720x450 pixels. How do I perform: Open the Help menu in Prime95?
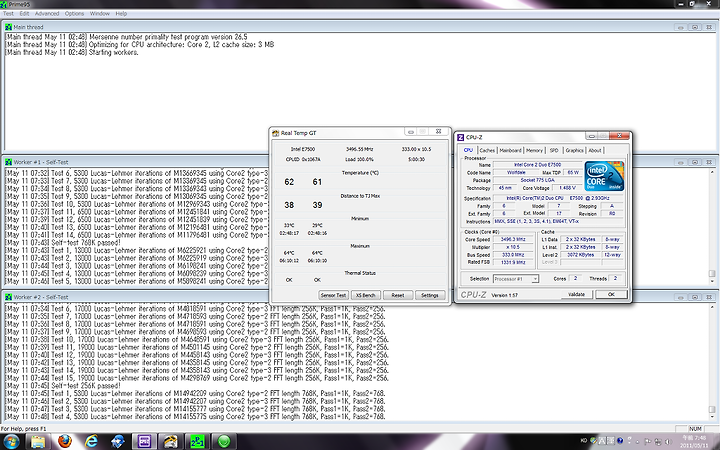(x=121, y=14)
